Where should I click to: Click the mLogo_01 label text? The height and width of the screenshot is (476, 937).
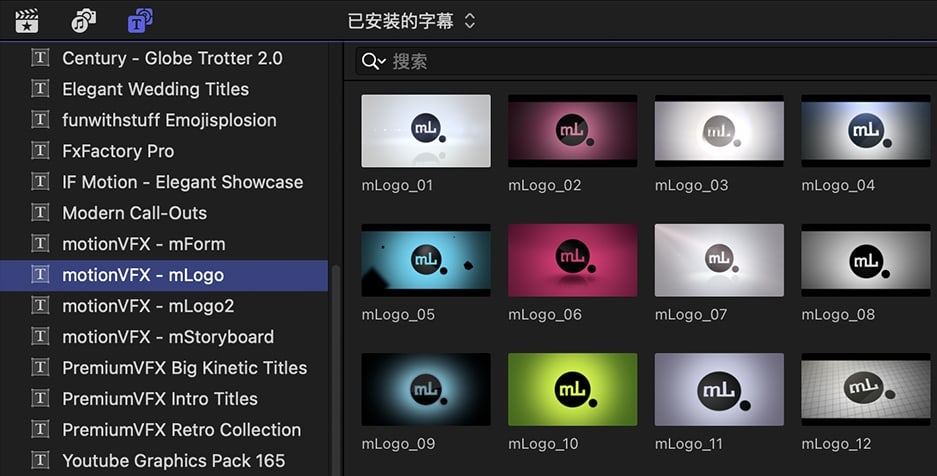tap(397, 186)
